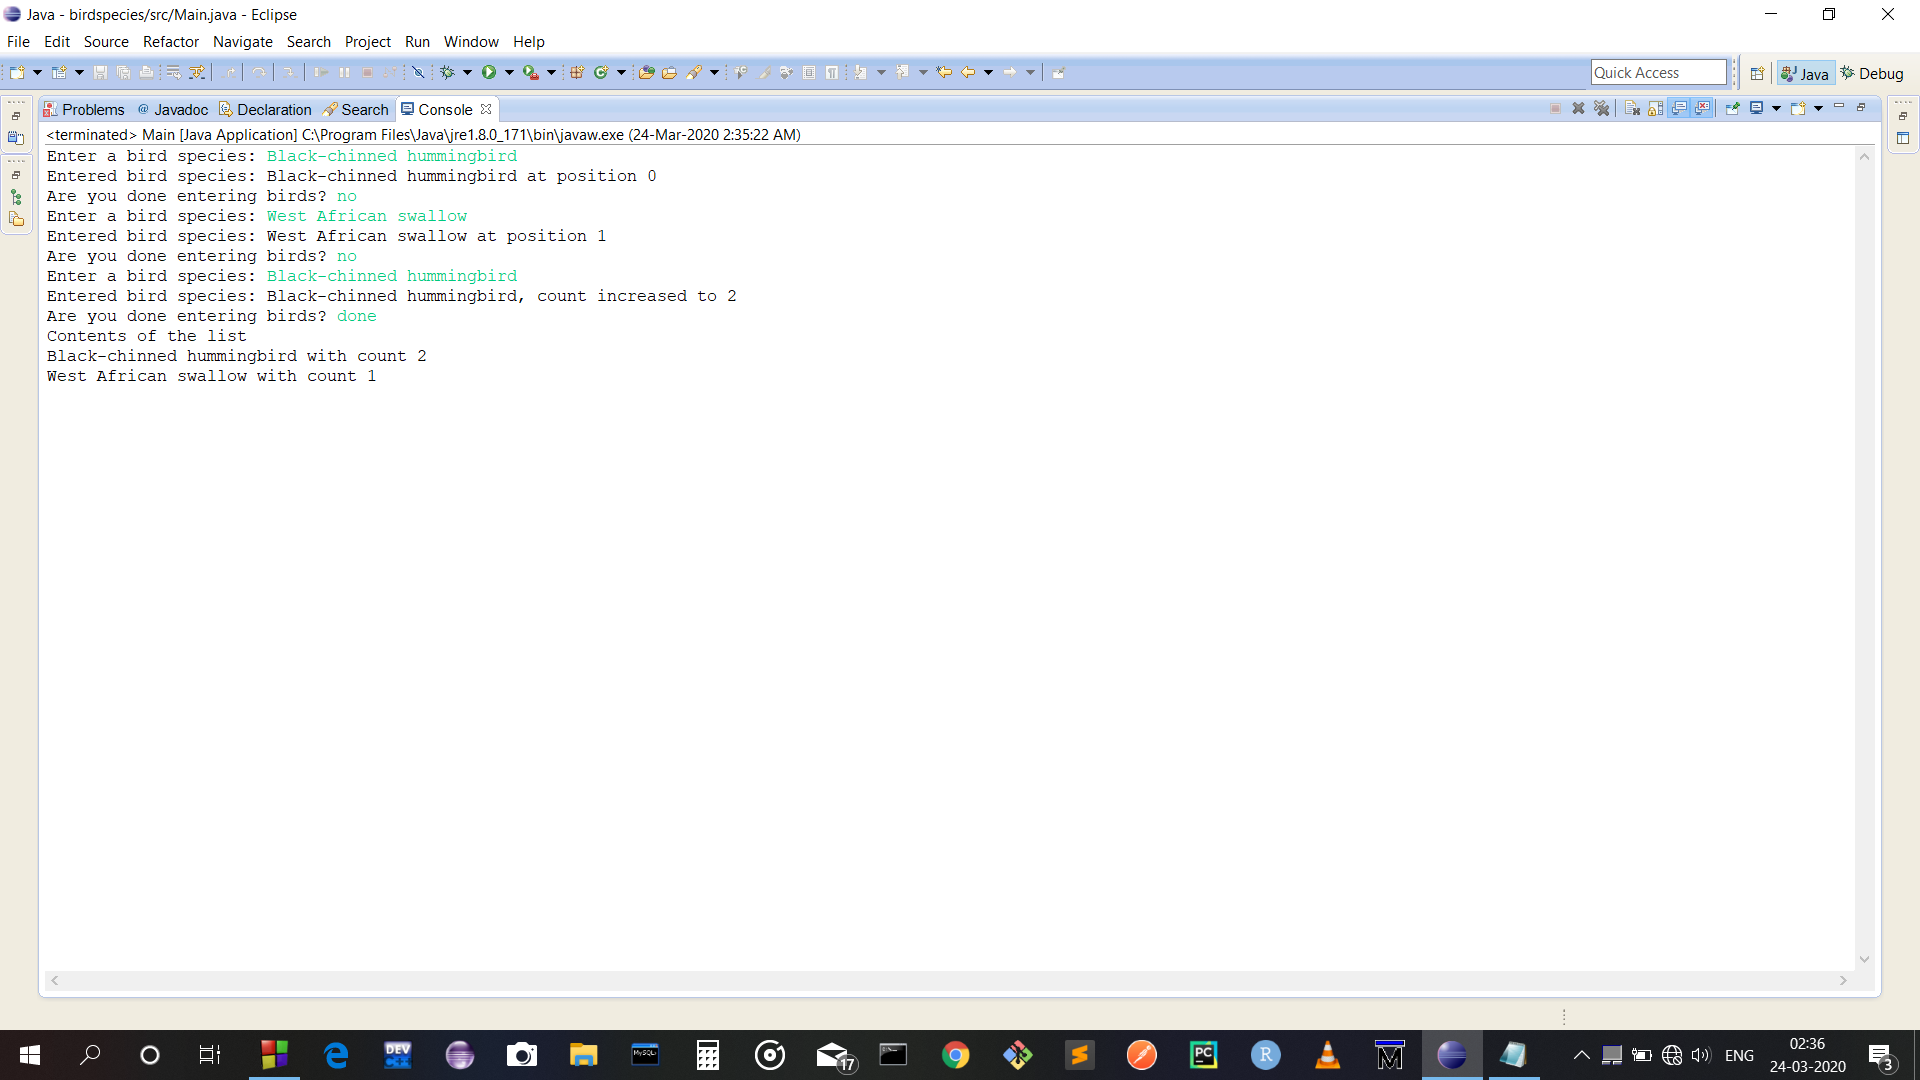
Task: Expand the Open Console dropdown arrow
Action: click(1818, 108)
